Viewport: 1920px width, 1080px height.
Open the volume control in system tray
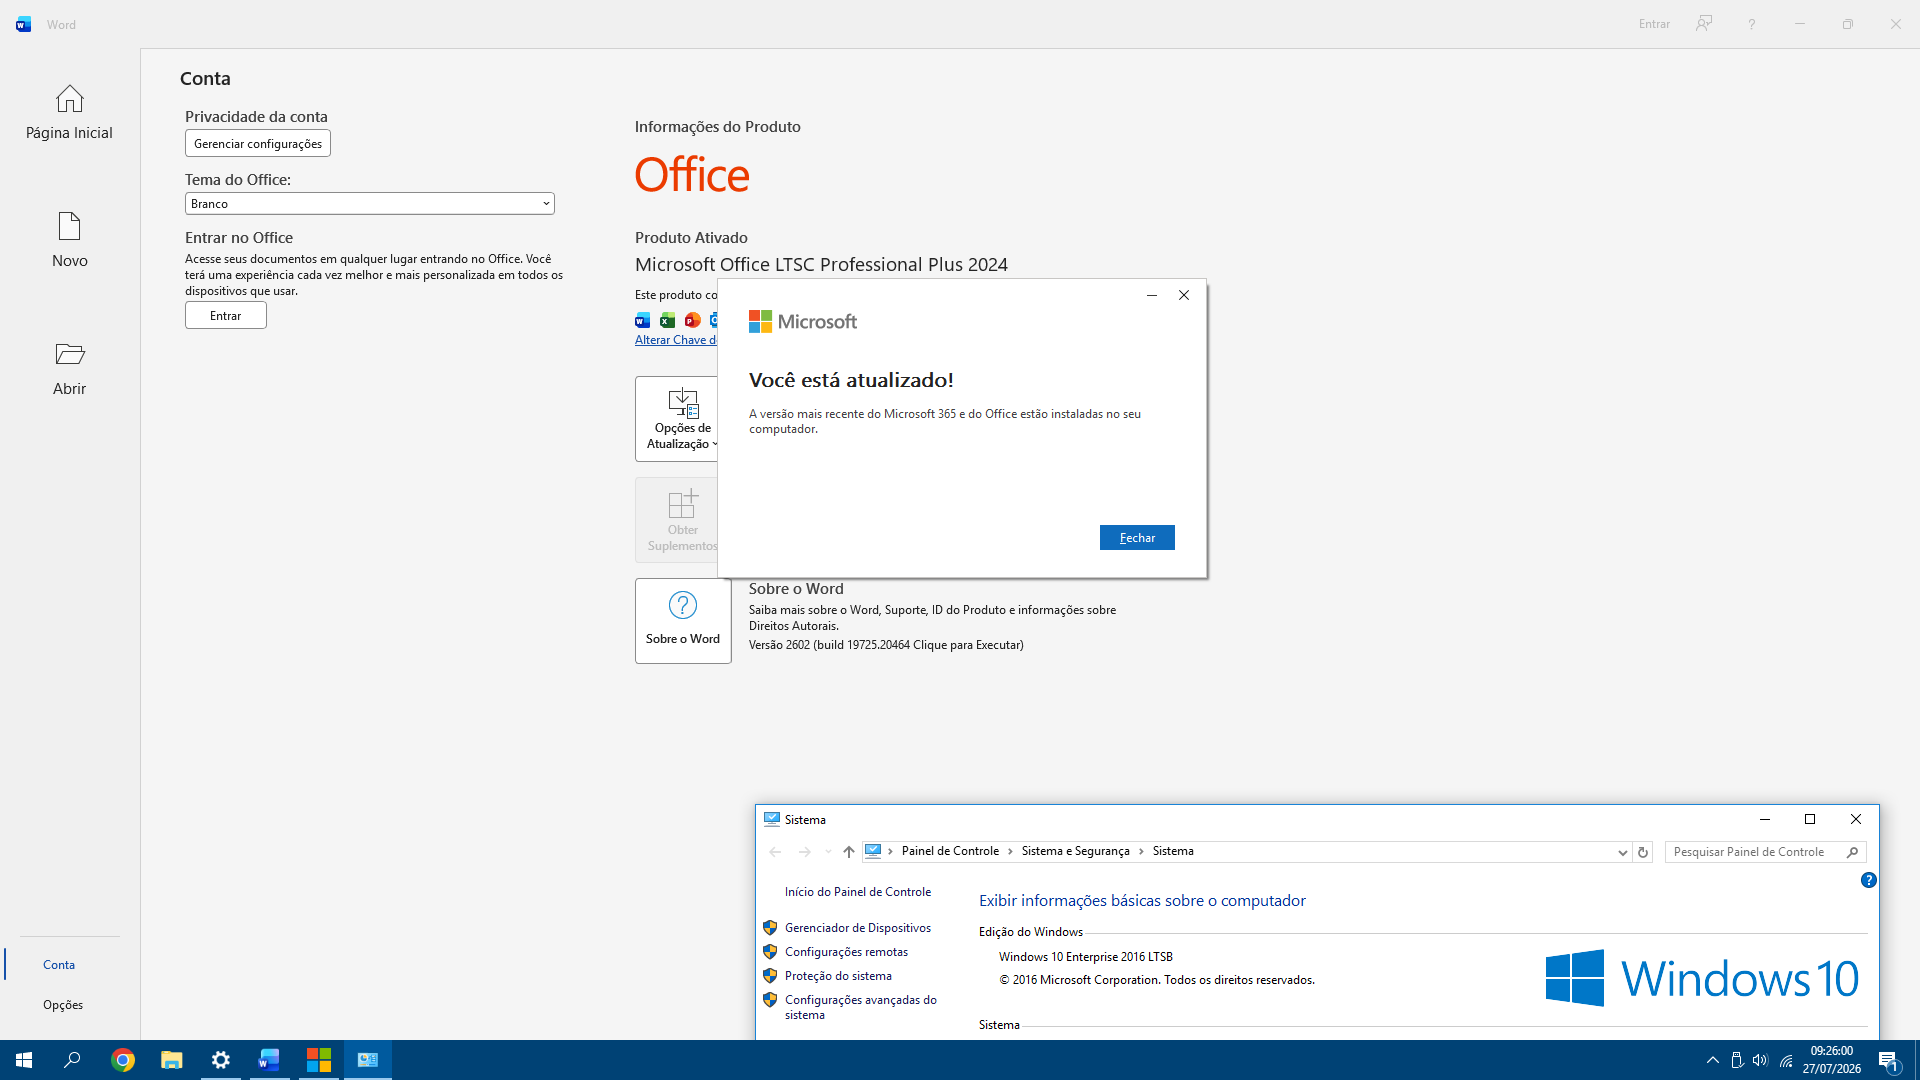(1760, 1060)
